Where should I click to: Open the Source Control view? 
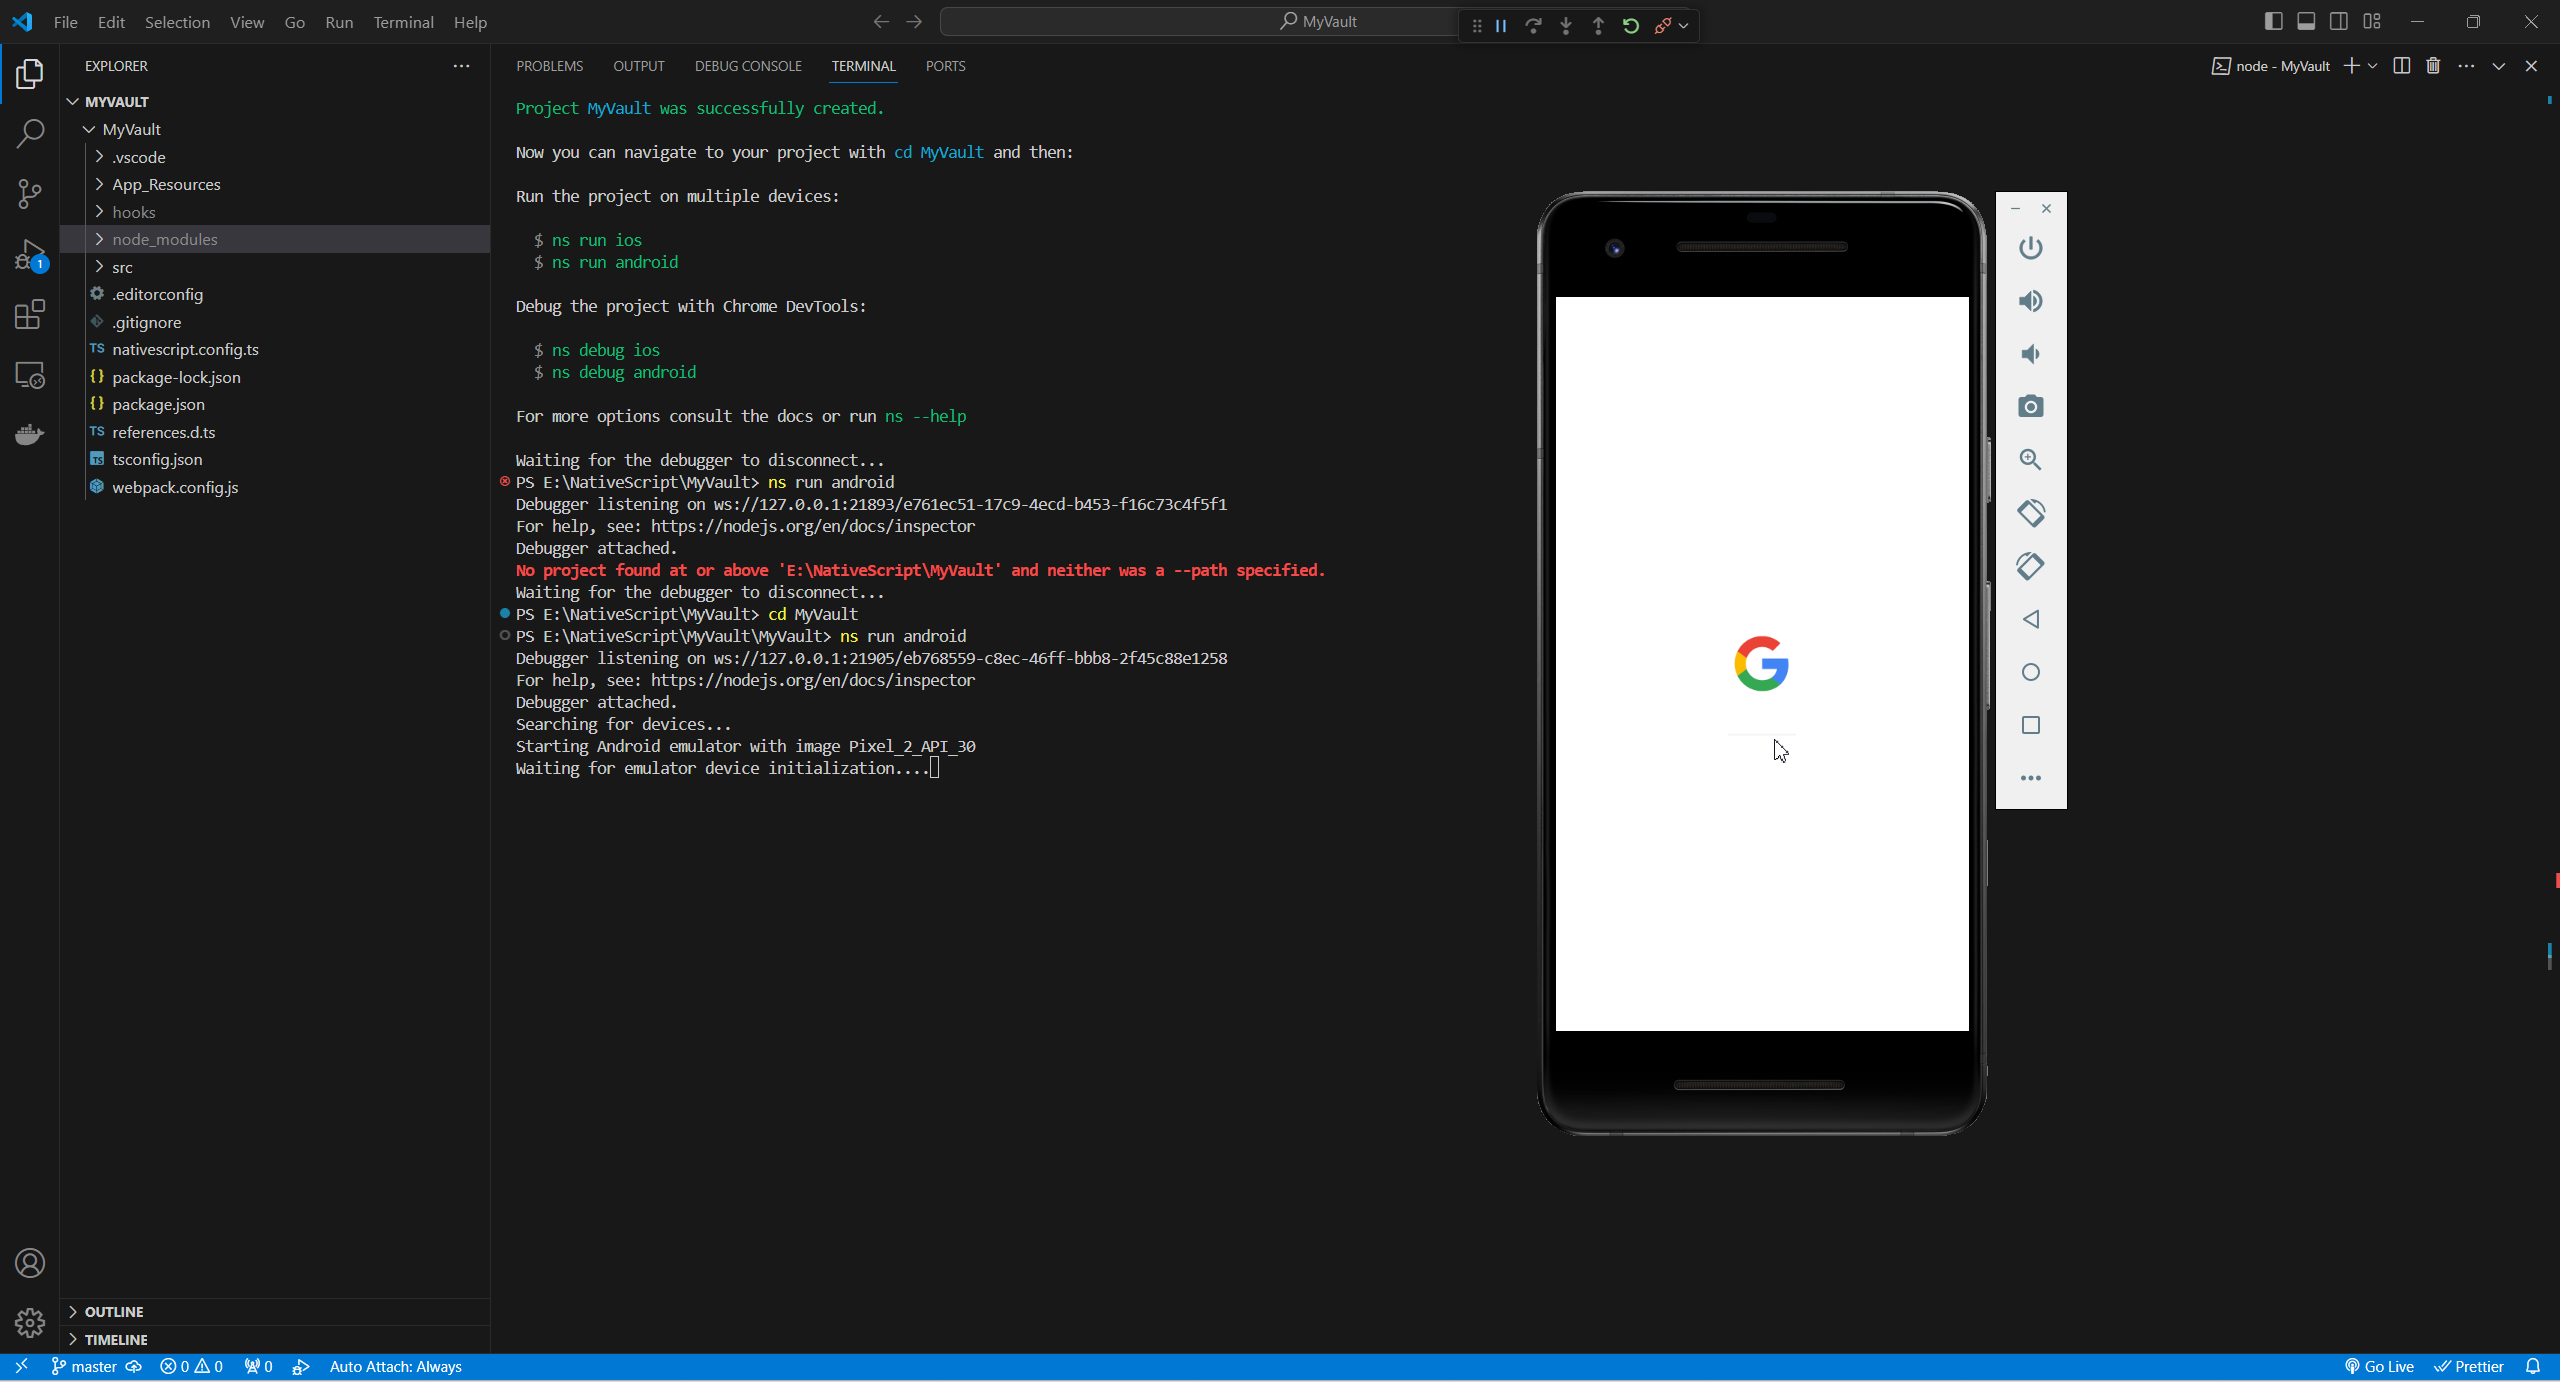click(x=30, y=193)
